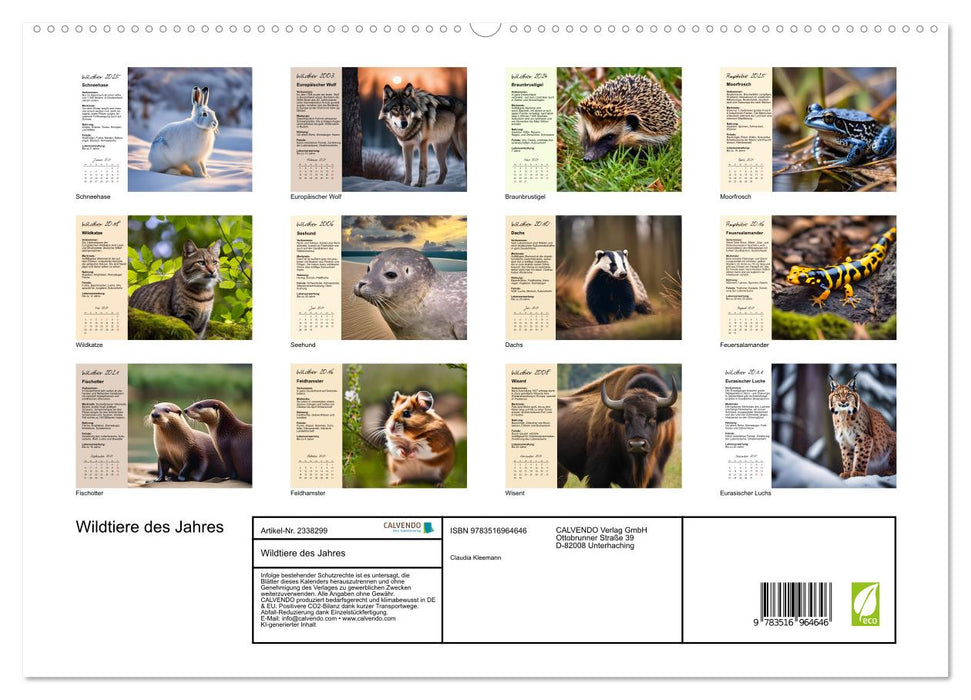Click "D-82008 Unterhaching" text
This screenshot has width=971, height=700.
click(x=594, y=546)
